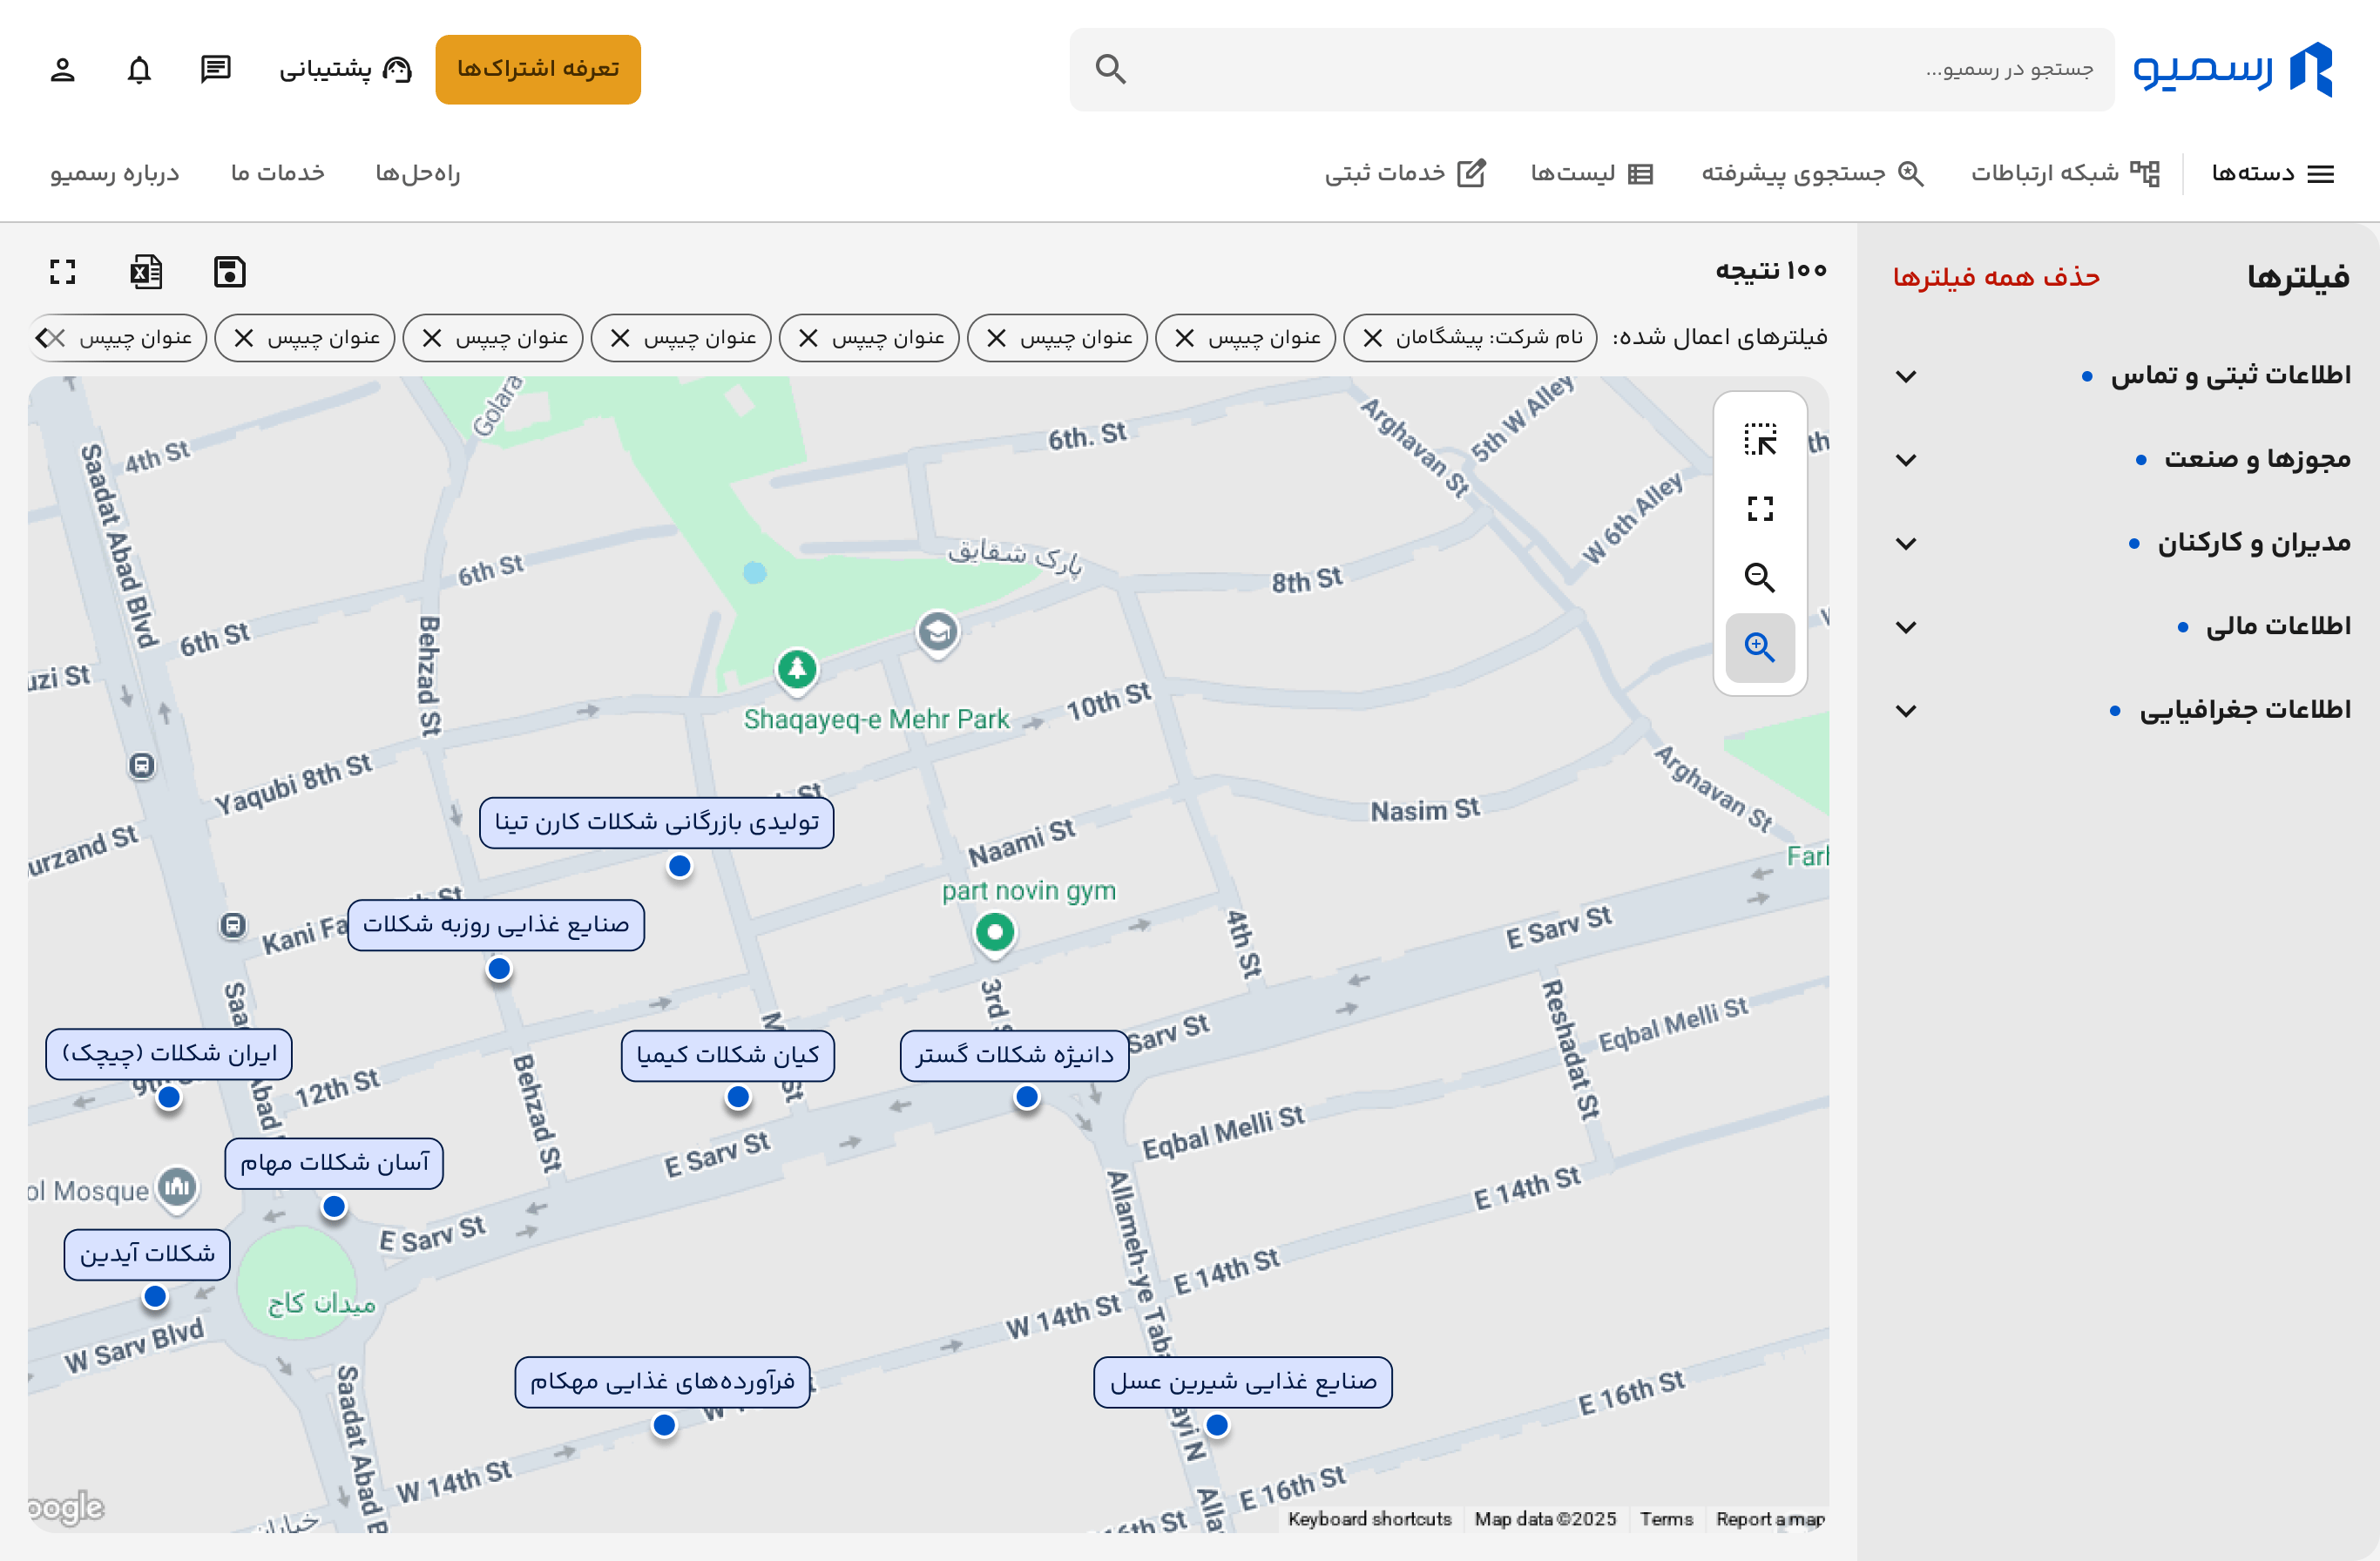Select pin under صنایع غذایی روزبه شکلات
The height and width of the screenshot is (1561, 2380).
pos(499,968)
